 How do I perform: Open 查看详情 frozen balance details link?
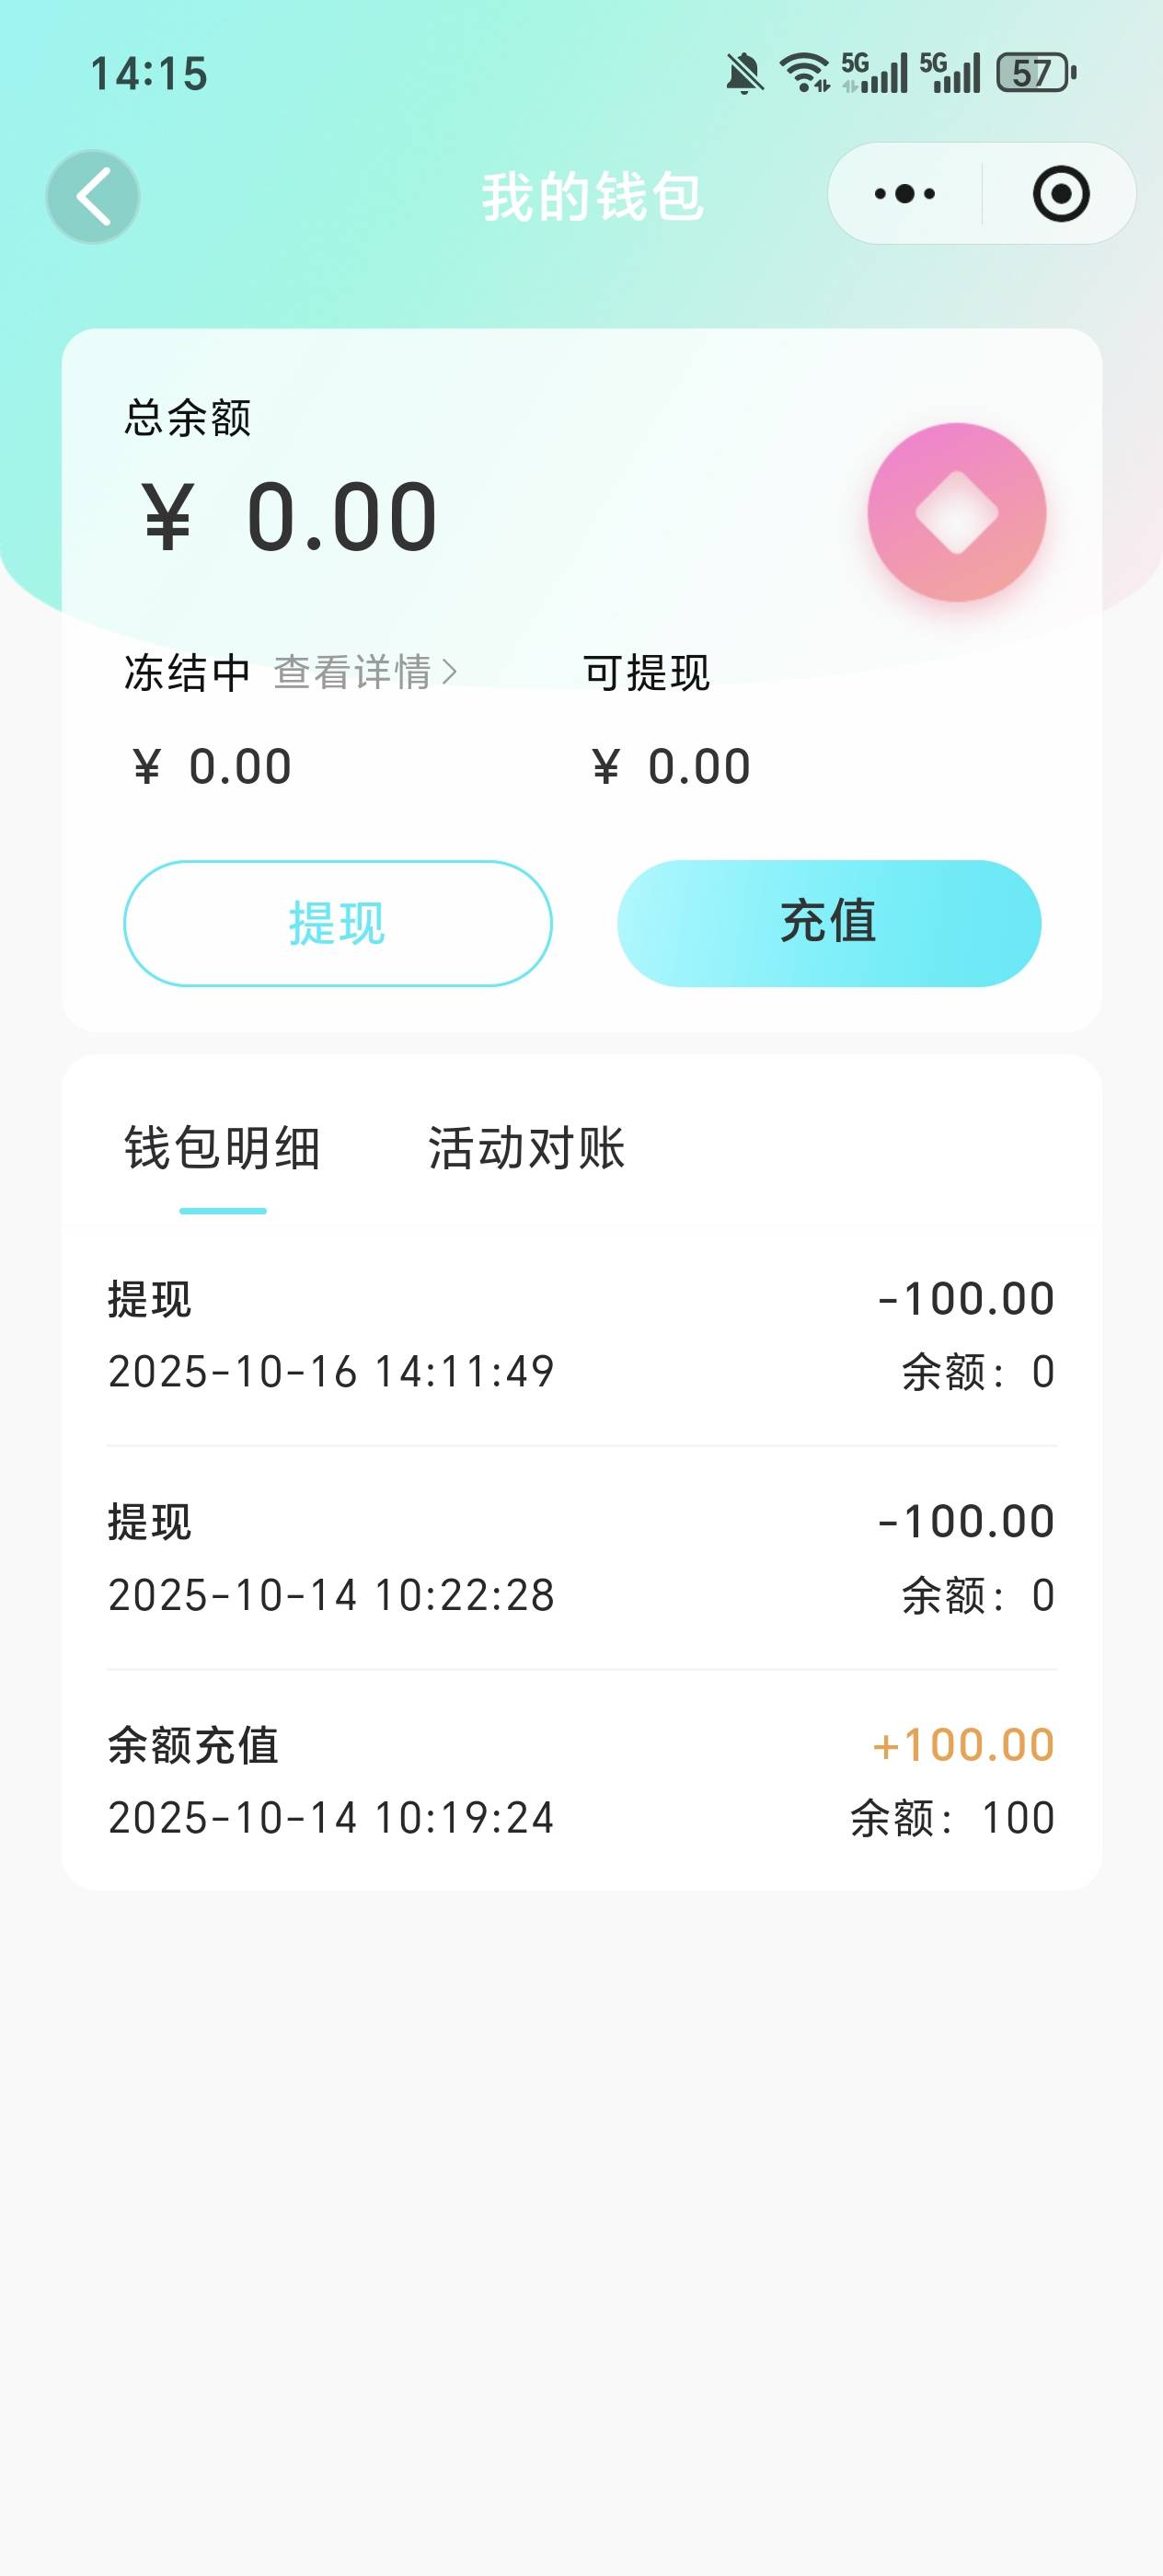click(x=353, y=672)
